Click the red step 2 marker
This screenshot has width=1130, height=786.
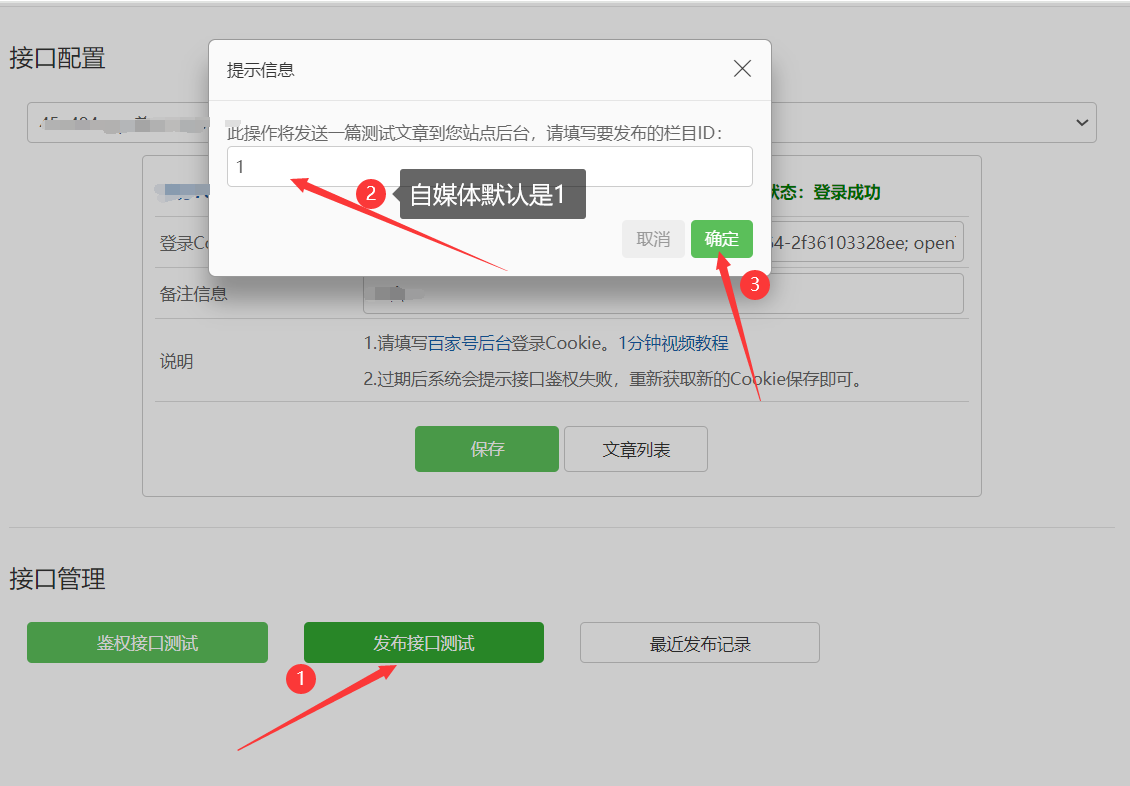tap(371, 194)
